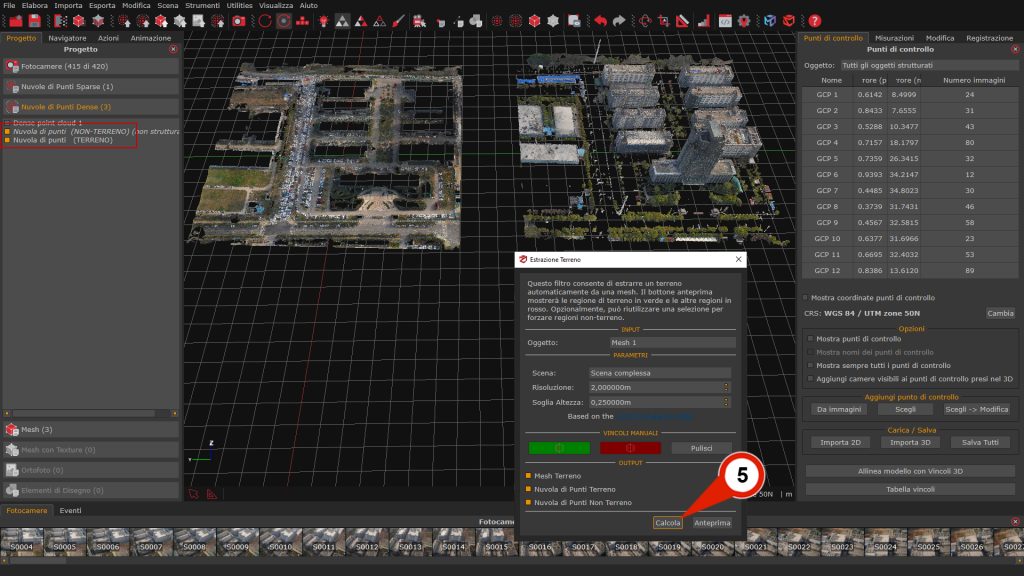Close the Progetto panel with red X
This screenshot has height=576, width=1024.
(173, 49)
